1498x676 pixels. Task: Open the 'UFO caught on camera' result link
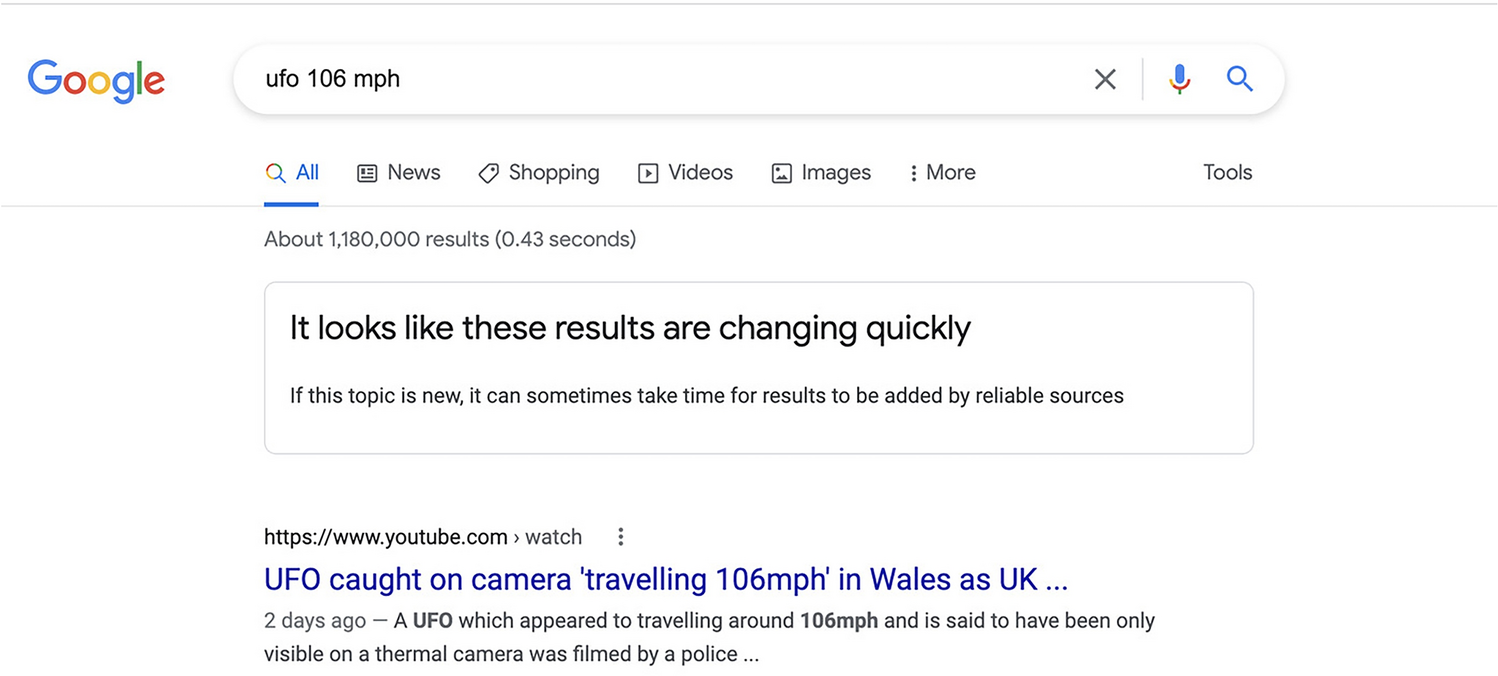[x=665, y=579]
